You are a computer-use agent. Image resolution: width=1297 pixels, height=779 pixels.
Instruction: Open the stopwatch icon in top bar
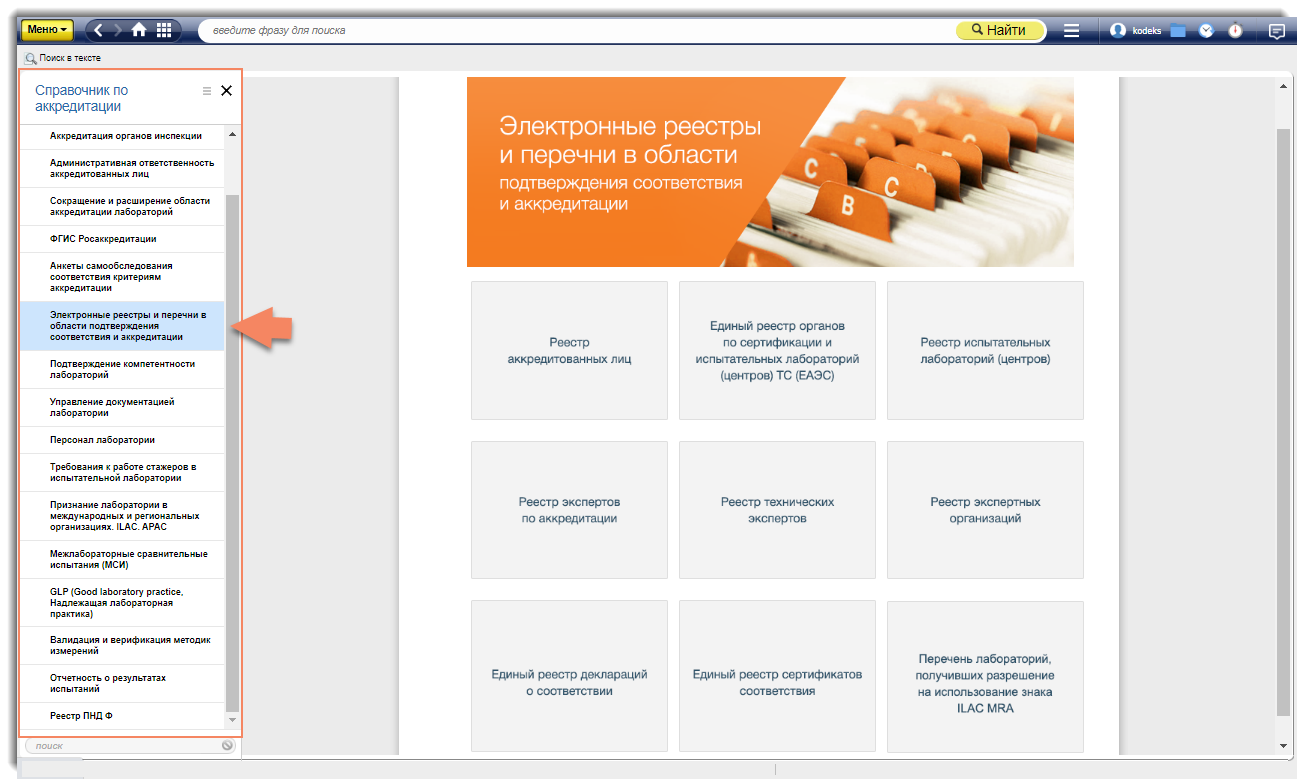coord(1236,30)
